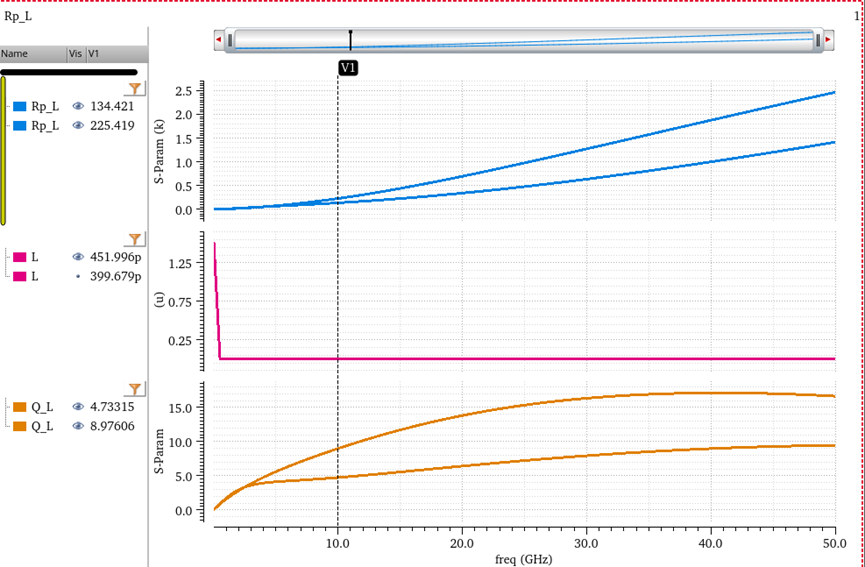865x567 pixels.
Task: Click the filter icon above the Q_L traces
Action: [x=133, y=389]
